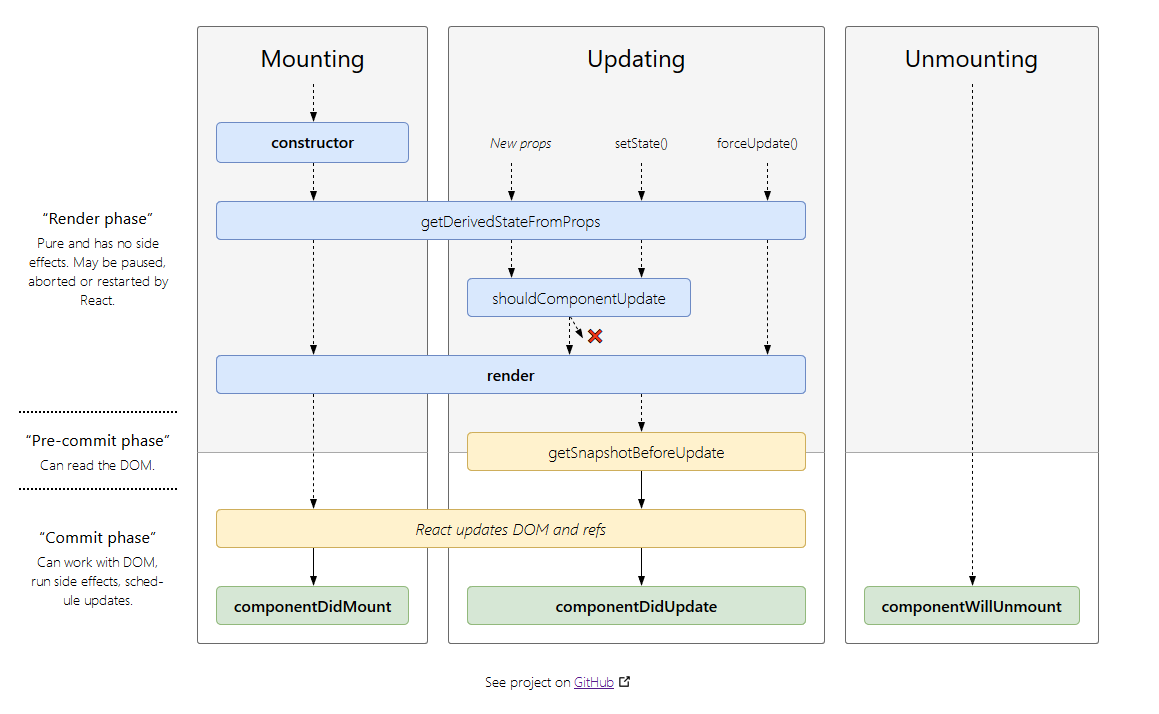Click the React updates DOM and refs box
This screenshot has width=1159, height=714.
[511, 528]
